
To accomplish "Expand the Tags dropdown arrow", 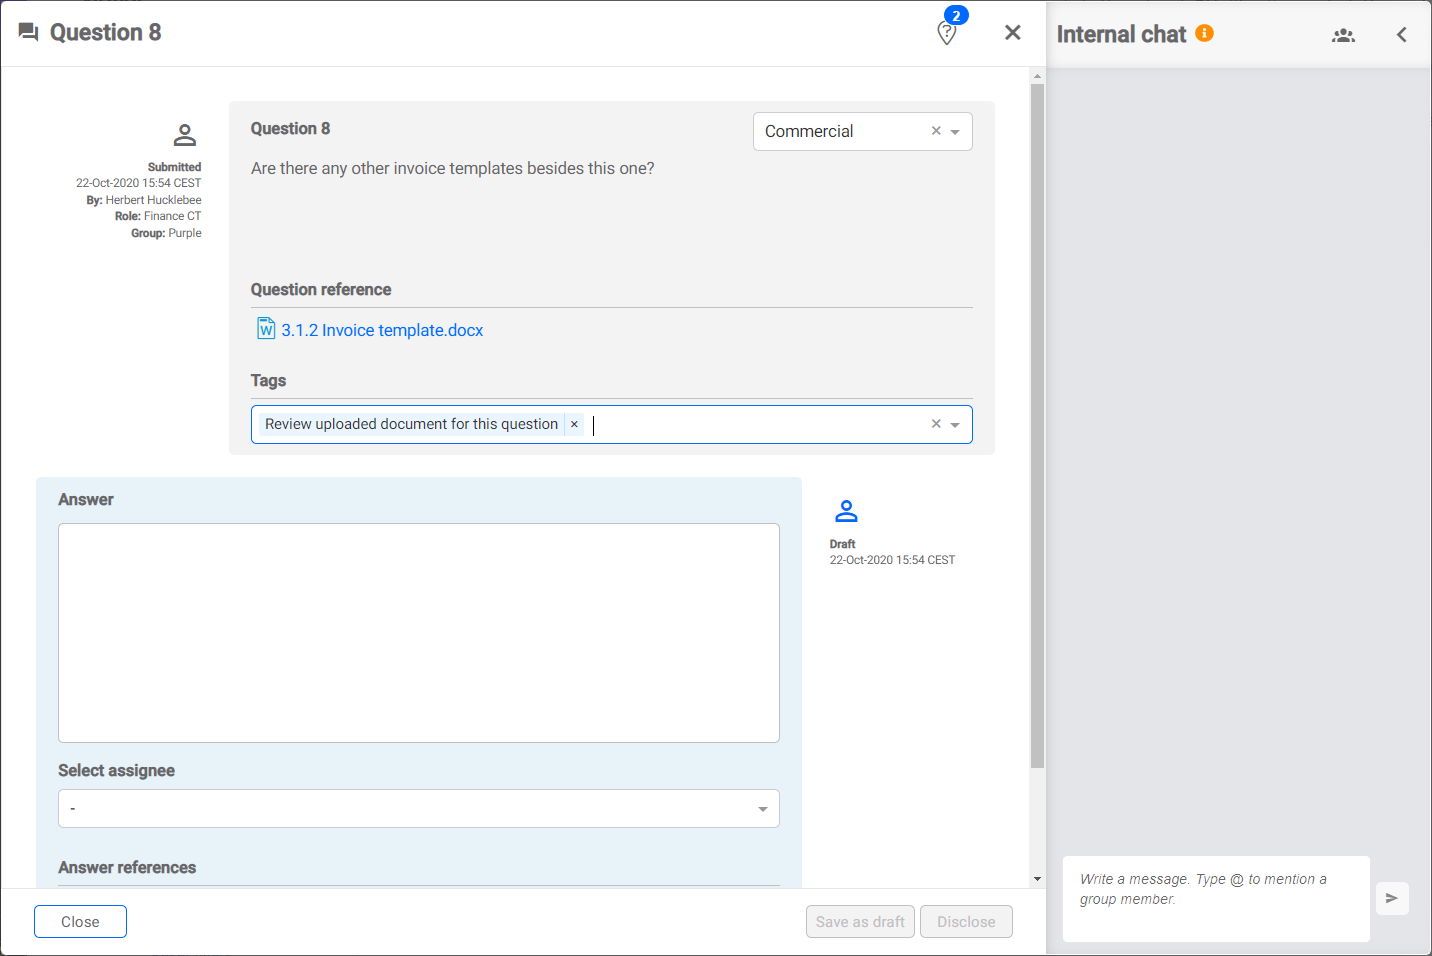I will [955, 425].
